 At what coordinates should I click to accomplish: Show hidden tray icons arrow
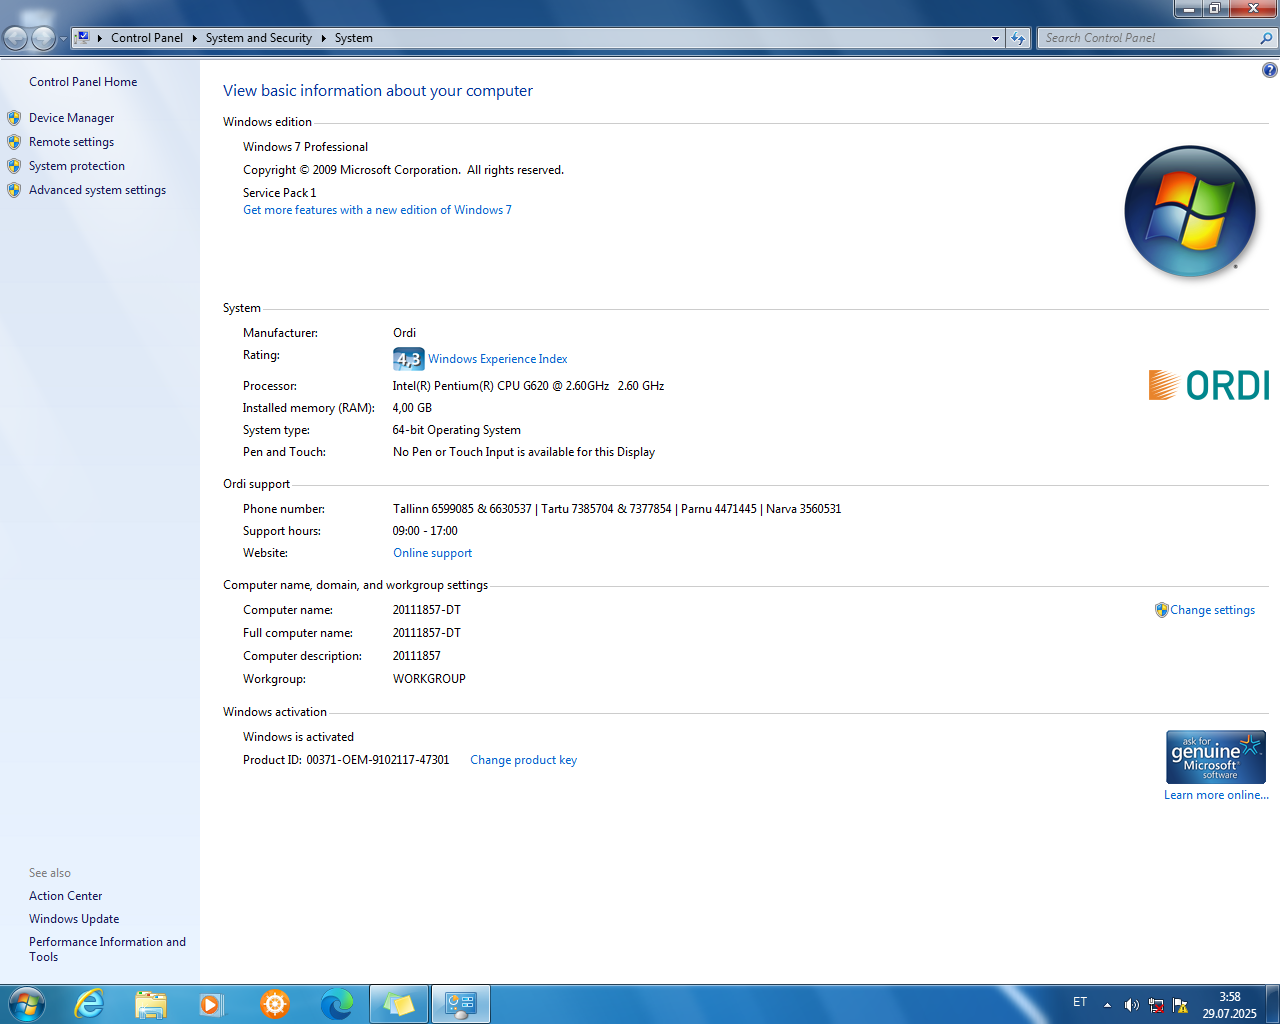[x=1107, y=1005]
